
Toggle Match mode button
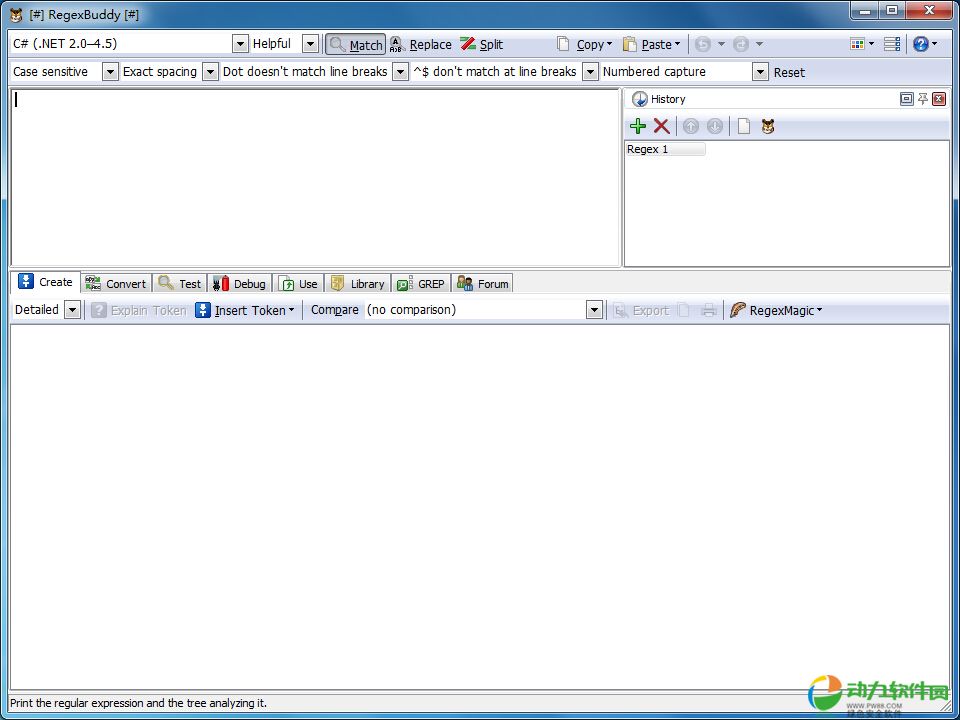coord(355,44)
